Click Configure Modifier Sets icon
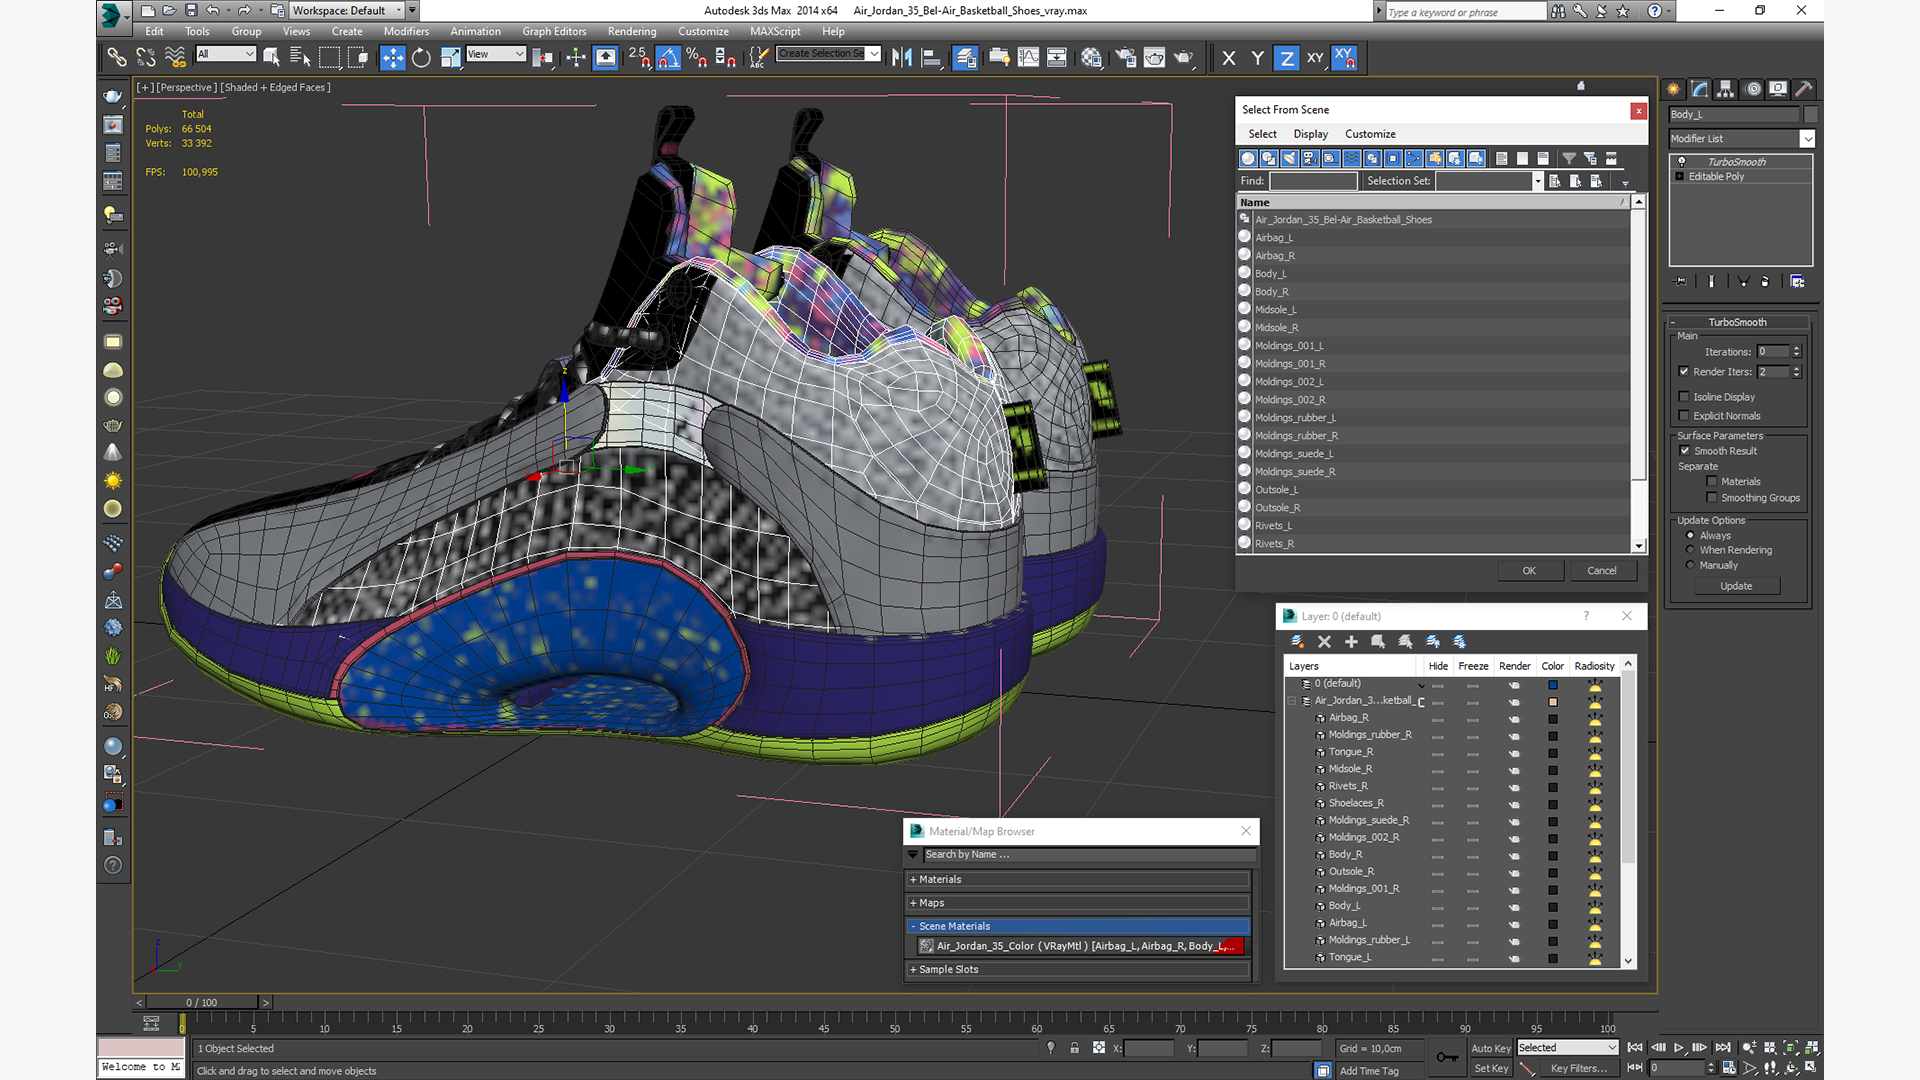 (x=1797, y=282)
